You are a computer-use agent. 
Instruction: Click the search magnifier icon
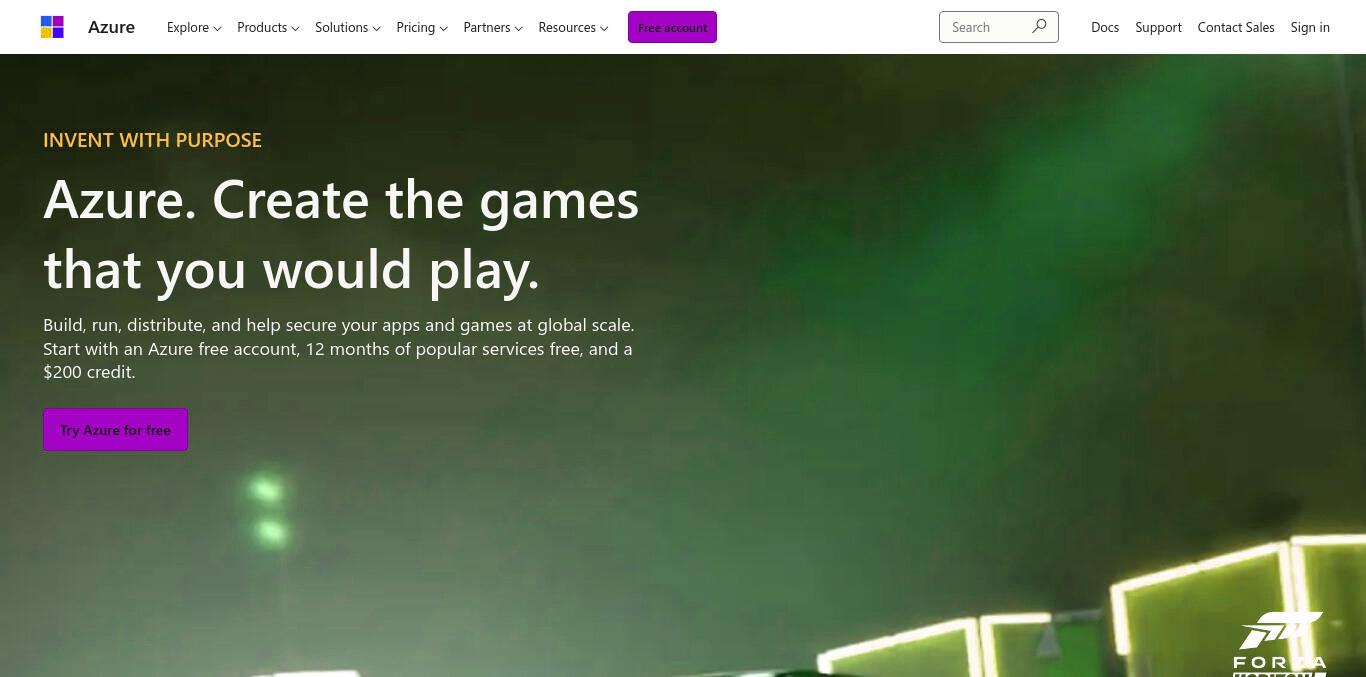pos(1039,27)
